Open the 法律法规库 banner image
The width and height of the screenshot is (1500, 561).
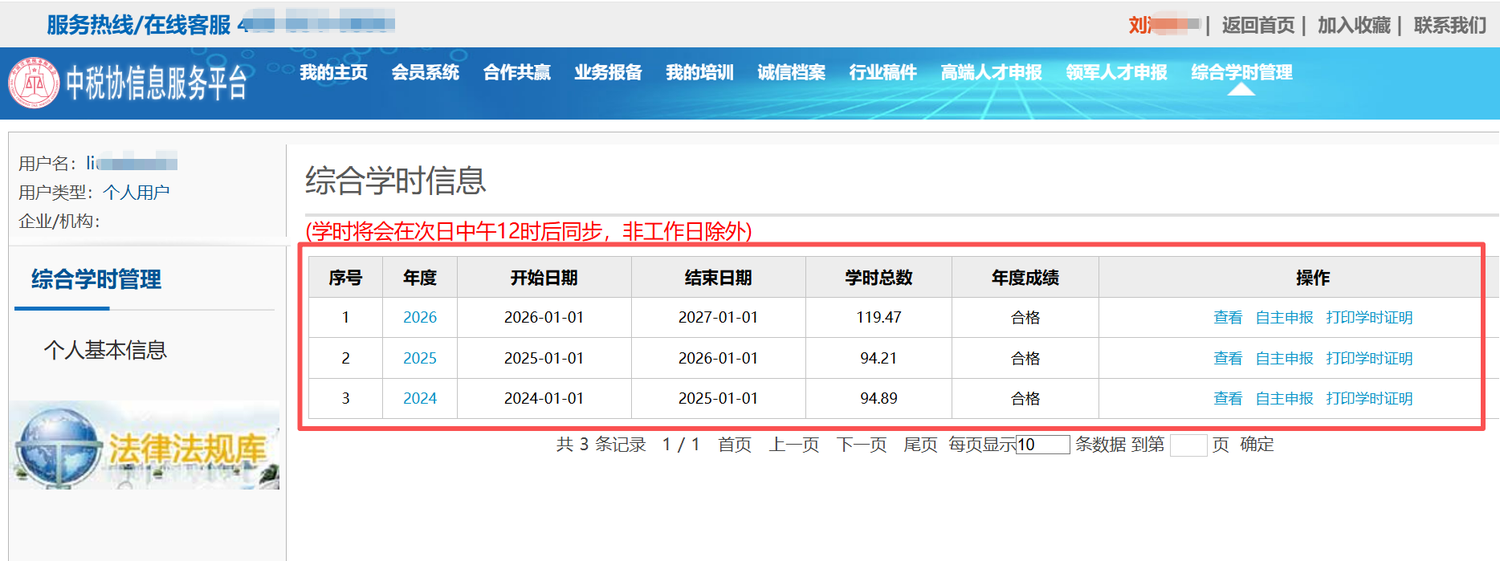[145, 446]
